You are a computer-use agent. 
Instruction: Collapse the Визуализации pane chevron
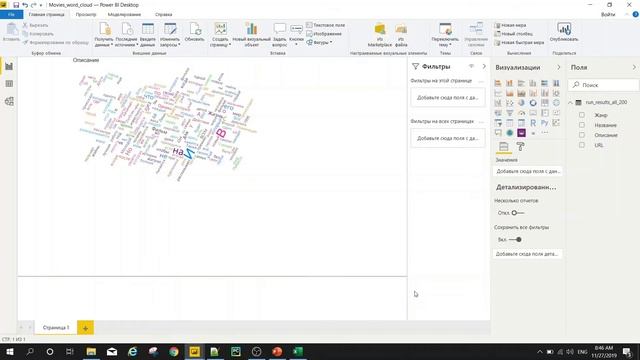(x=559, y=67)
